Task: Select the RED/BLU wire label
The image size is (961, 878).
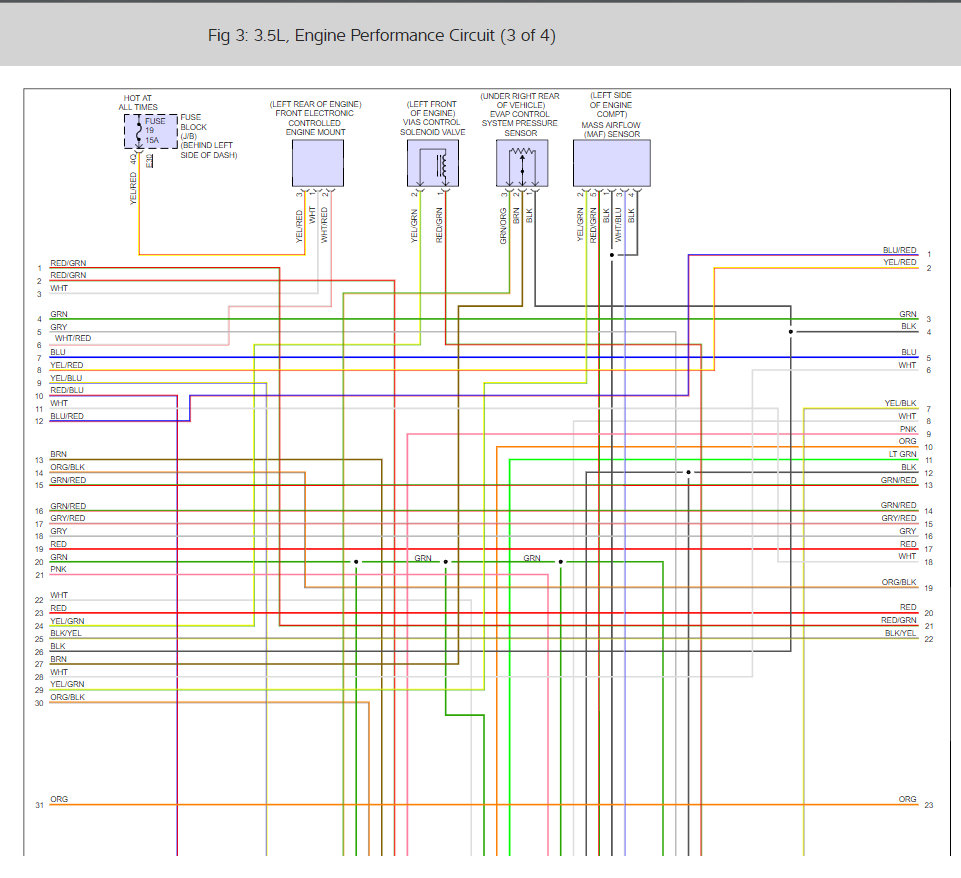Action: pyautogui.click(x=67, y=390)
